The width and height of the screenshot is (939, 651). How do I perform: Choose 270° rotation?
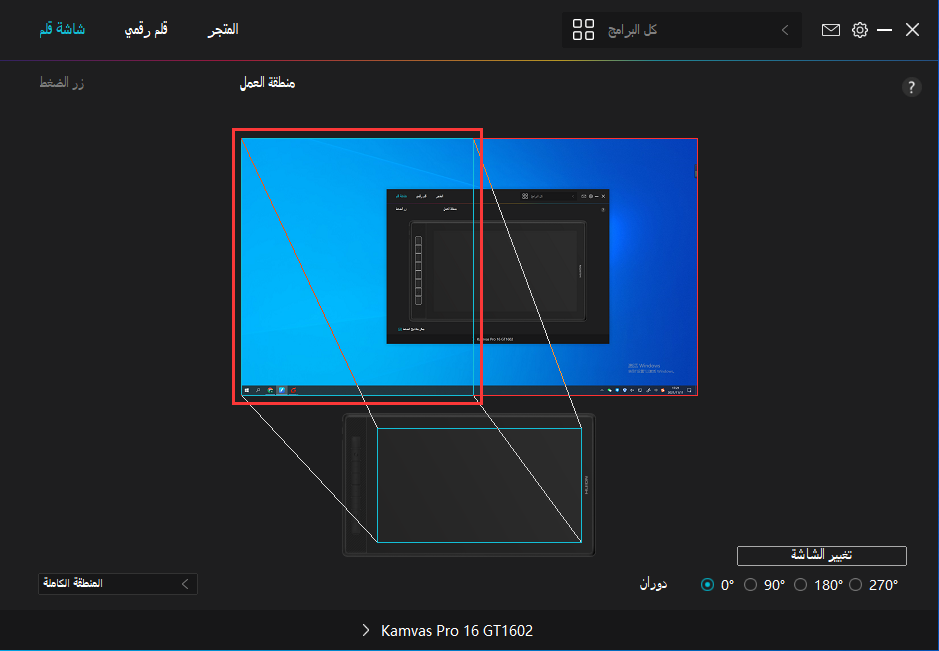tap(856, 585)
